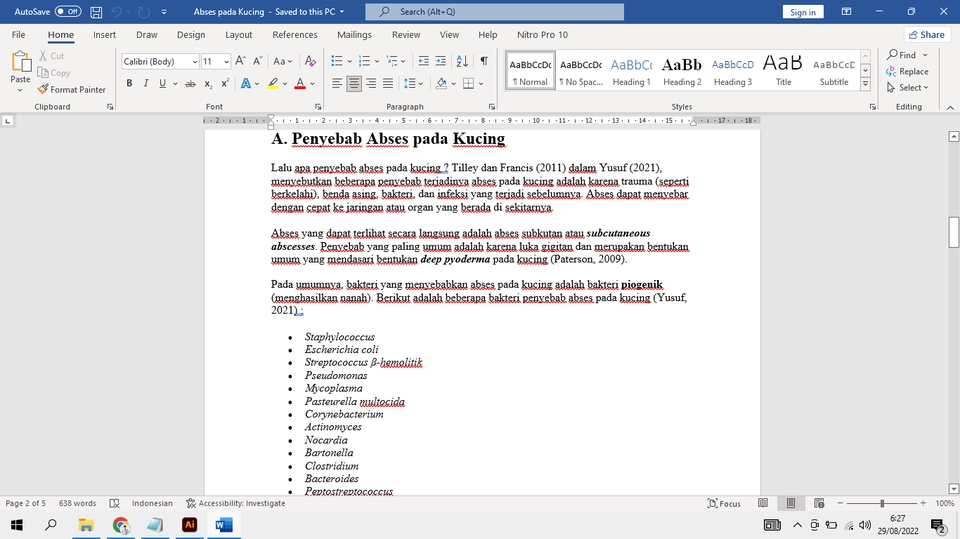The width and height of the screenshot is (960, 539).
Task: Click the Sort icon
Action: 462,61
